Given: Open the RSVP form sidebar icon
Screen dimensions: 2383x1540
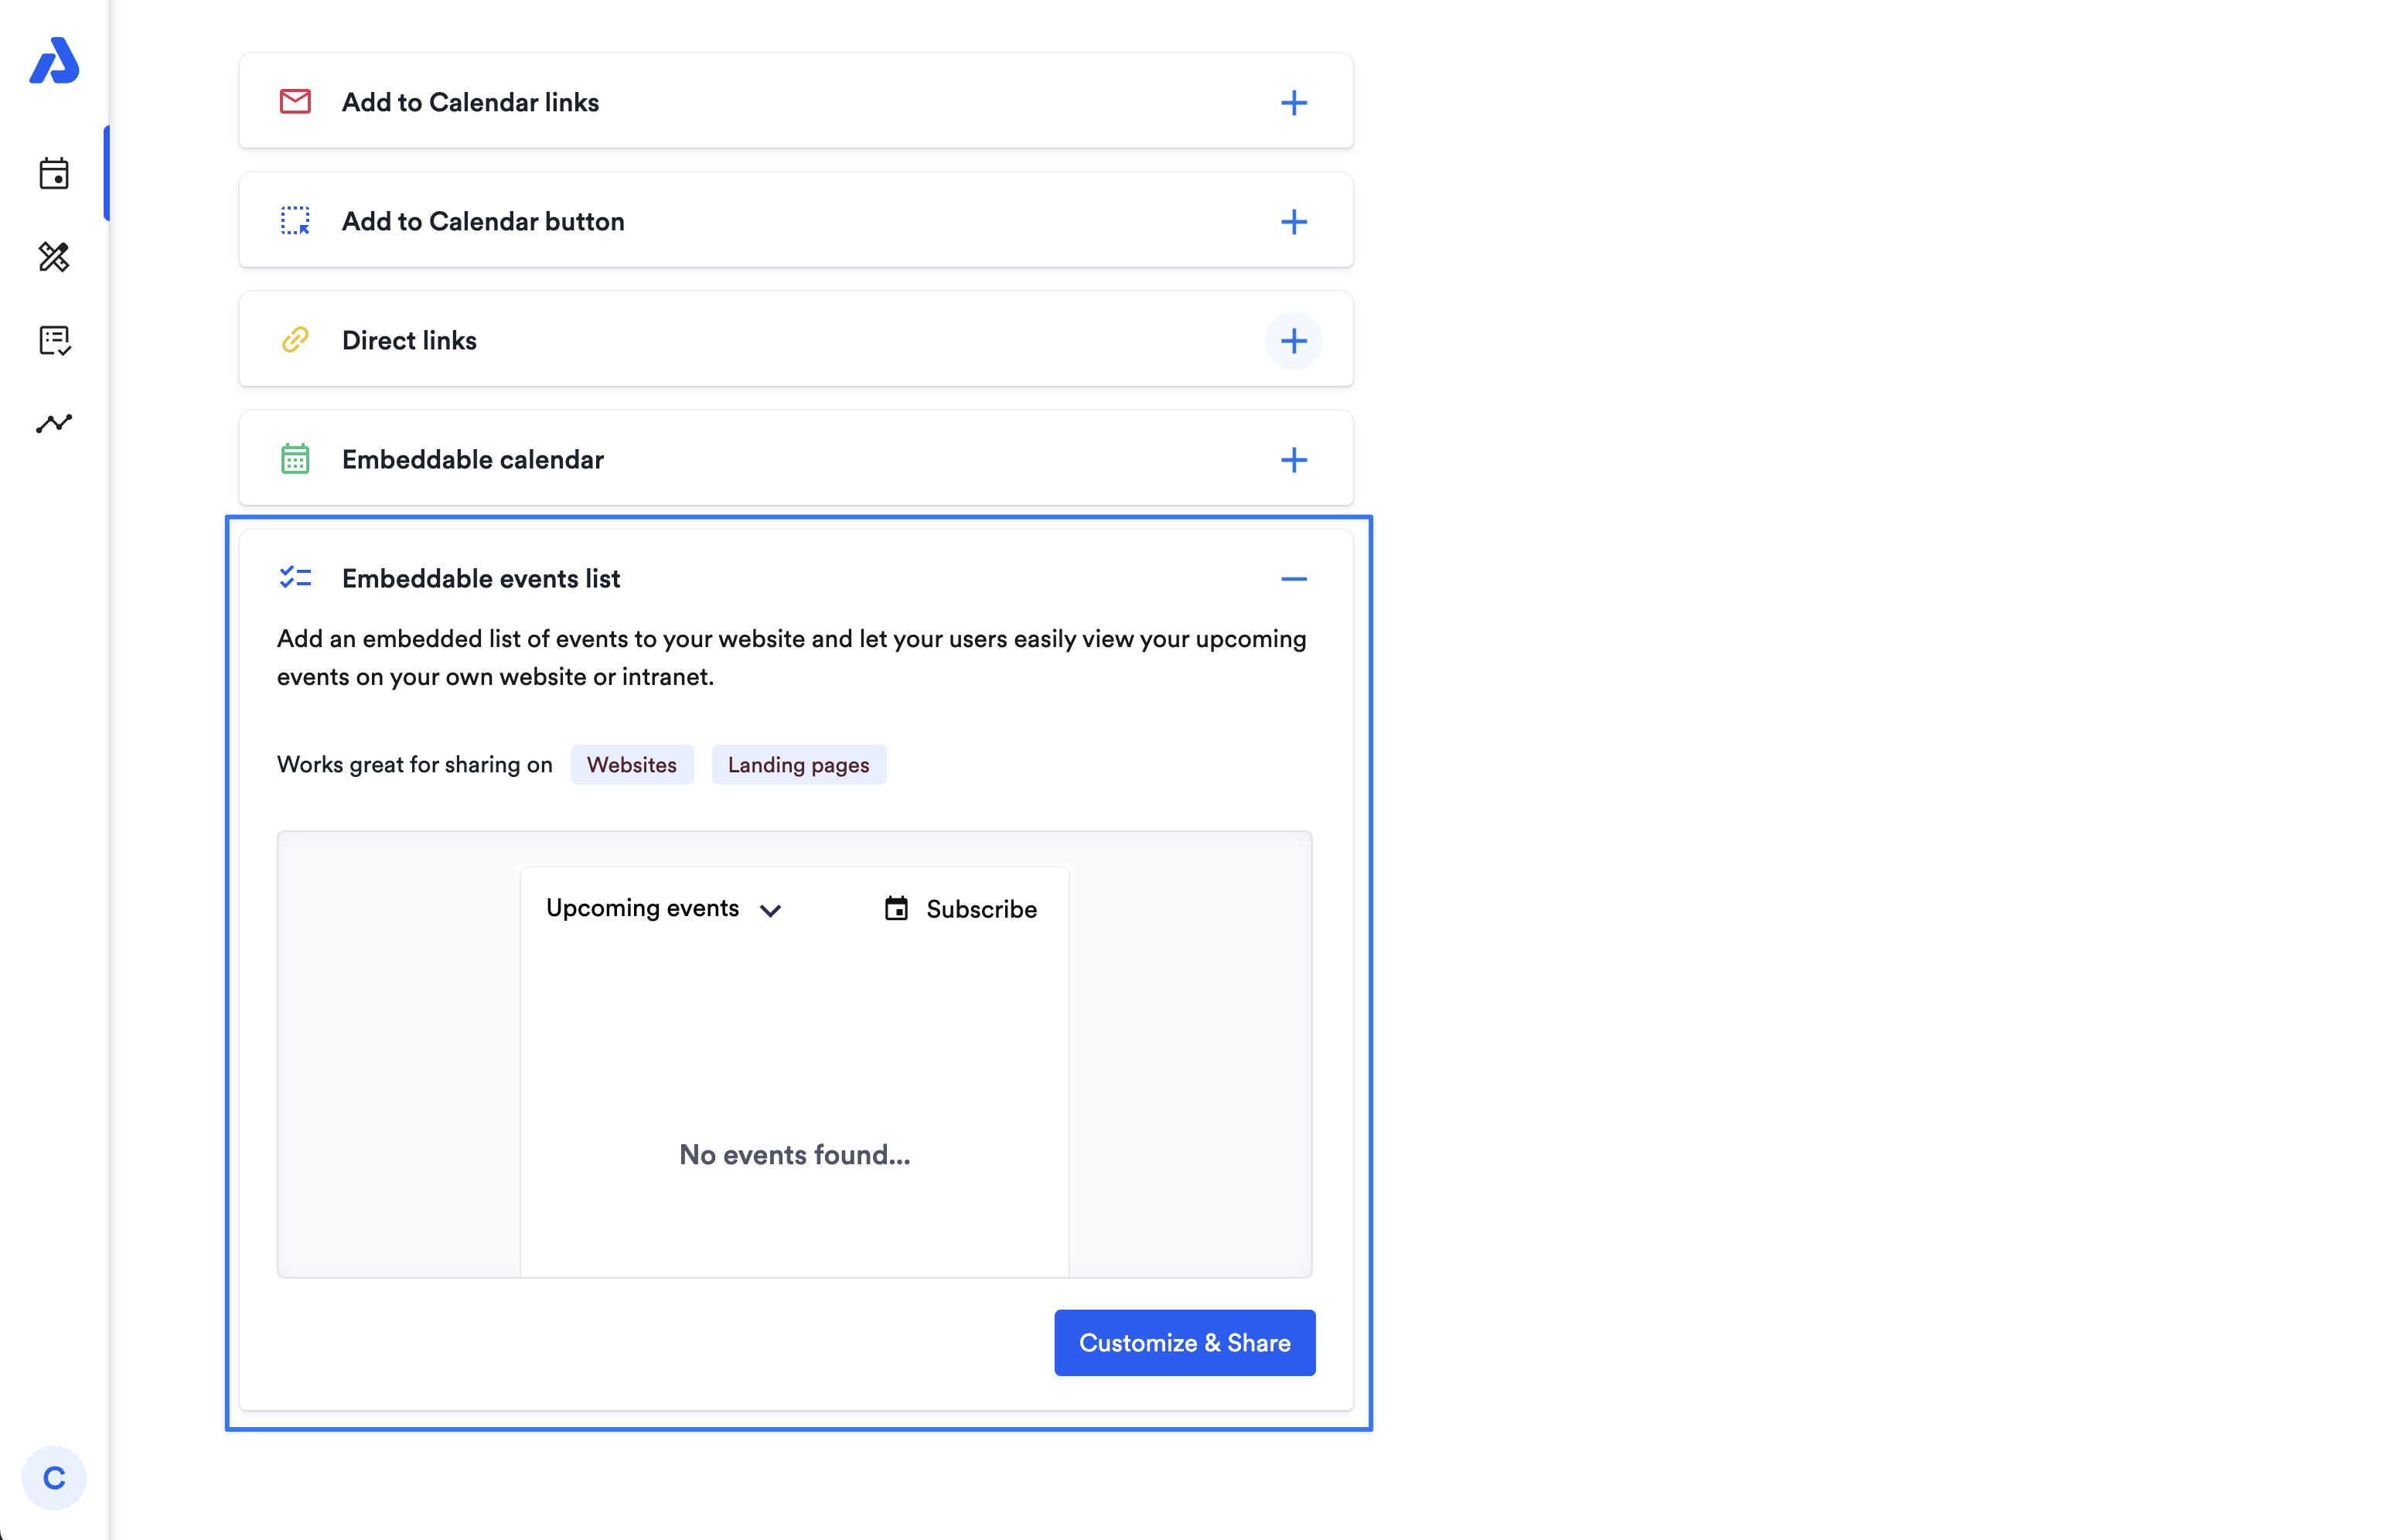Looking at the screenshot, I should pyautogui.click(x=54, y=341).
